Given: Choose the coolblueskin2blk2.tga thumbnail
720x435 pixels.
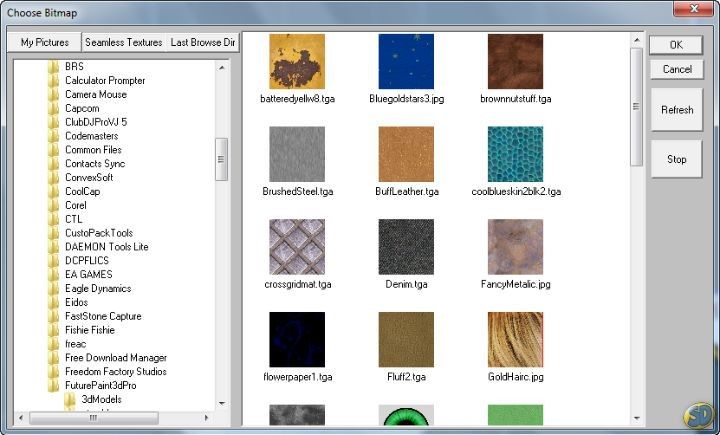Looking at the screenshot, I should [515, 154].
